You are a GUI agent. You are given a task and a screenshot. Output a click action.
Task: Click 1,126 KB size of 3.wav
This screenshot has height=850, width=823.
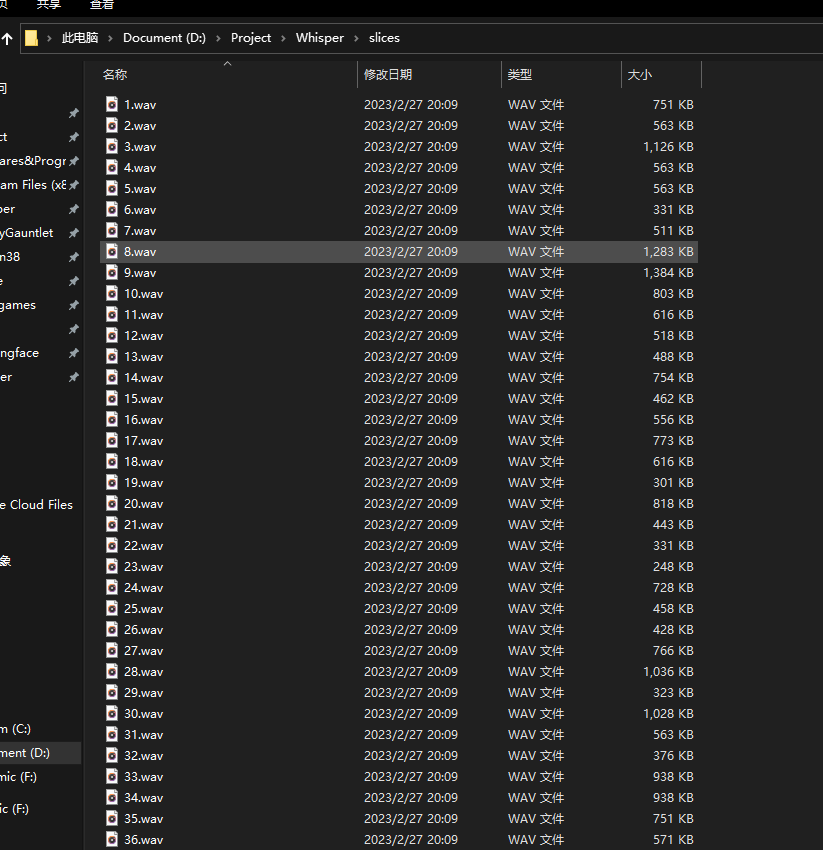(x=668, y=147)
